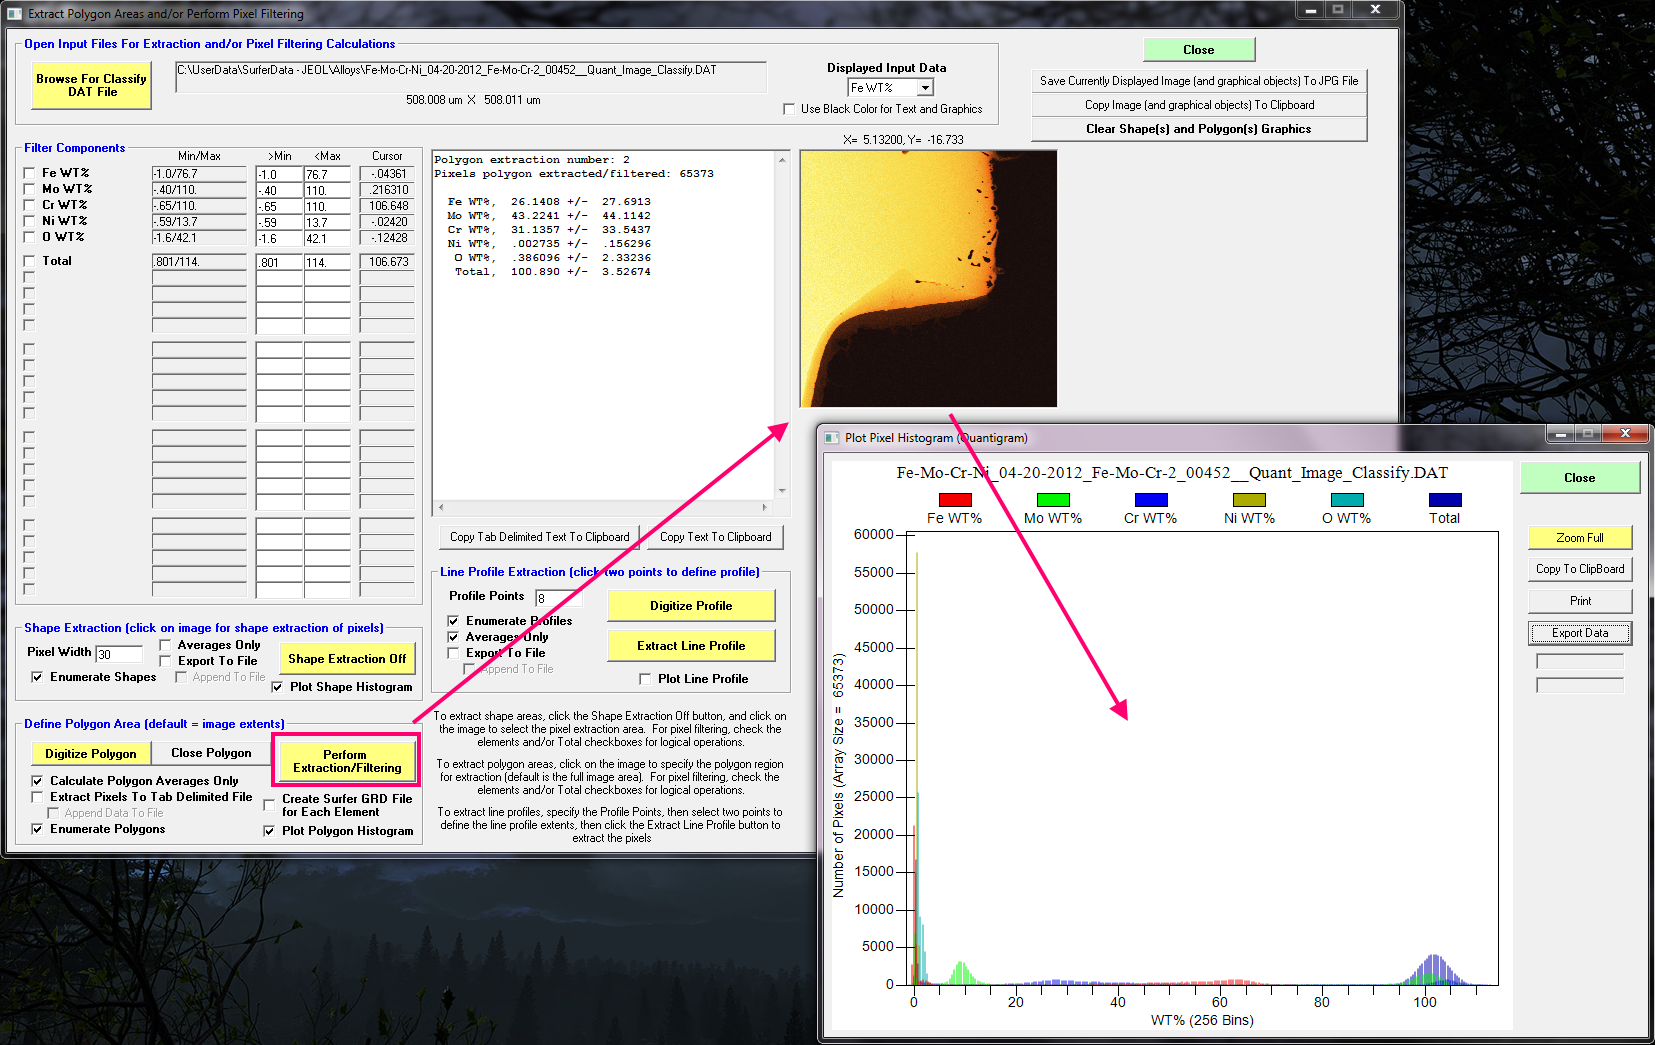The width and height of the screenshot is (1655, 1045).
Task: Open the Displayed Input Data dropdown
Action: (x=925, y=88)
